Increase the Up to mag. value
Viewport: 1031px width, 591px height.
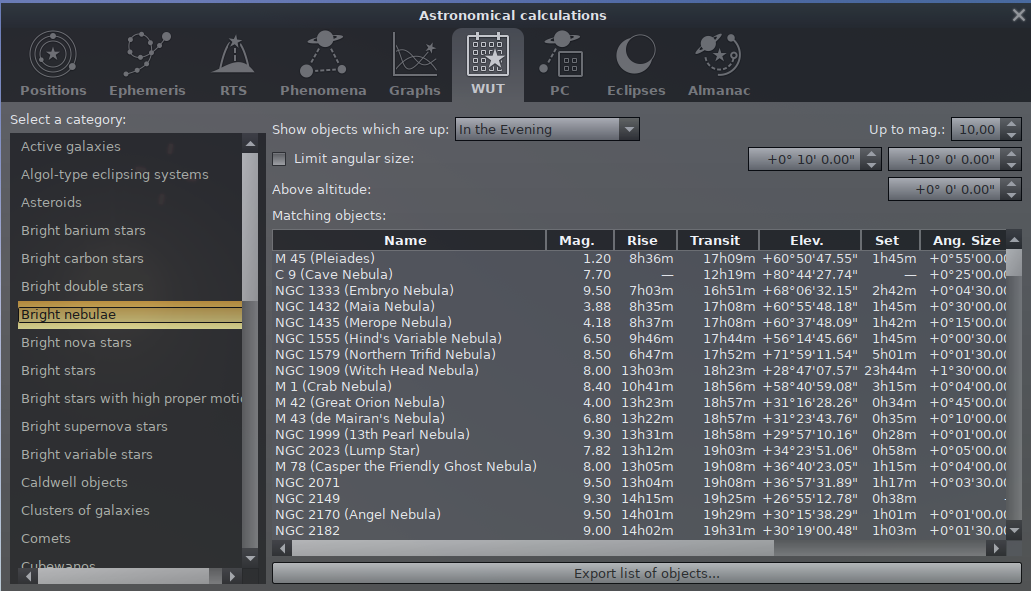[1012, 124]
